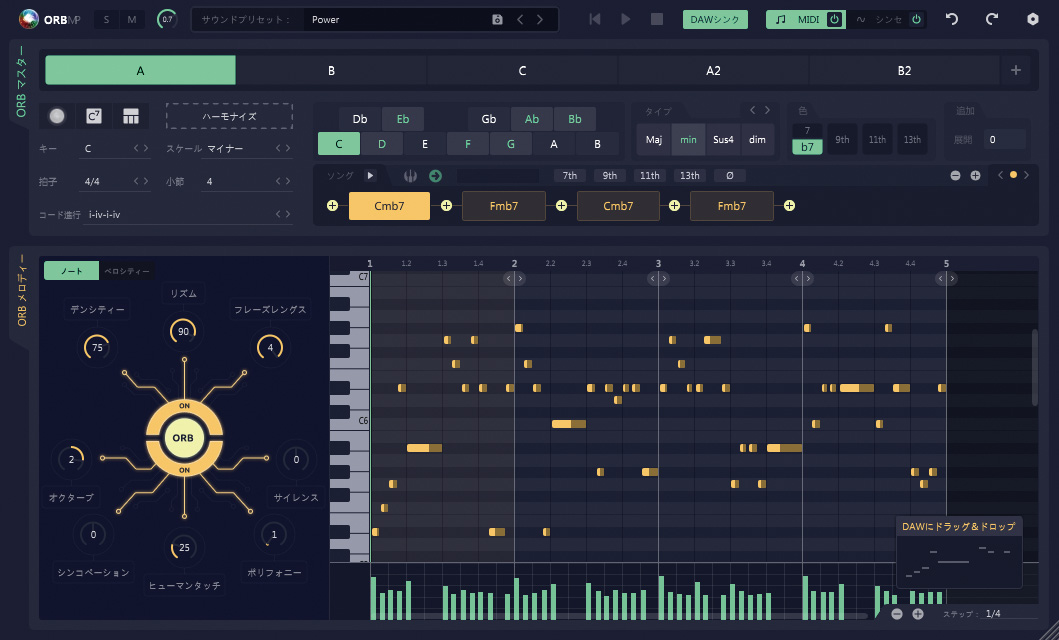1059x640 pixels.
Task: Change key with arrows next to C
Action: coord(140,149)
